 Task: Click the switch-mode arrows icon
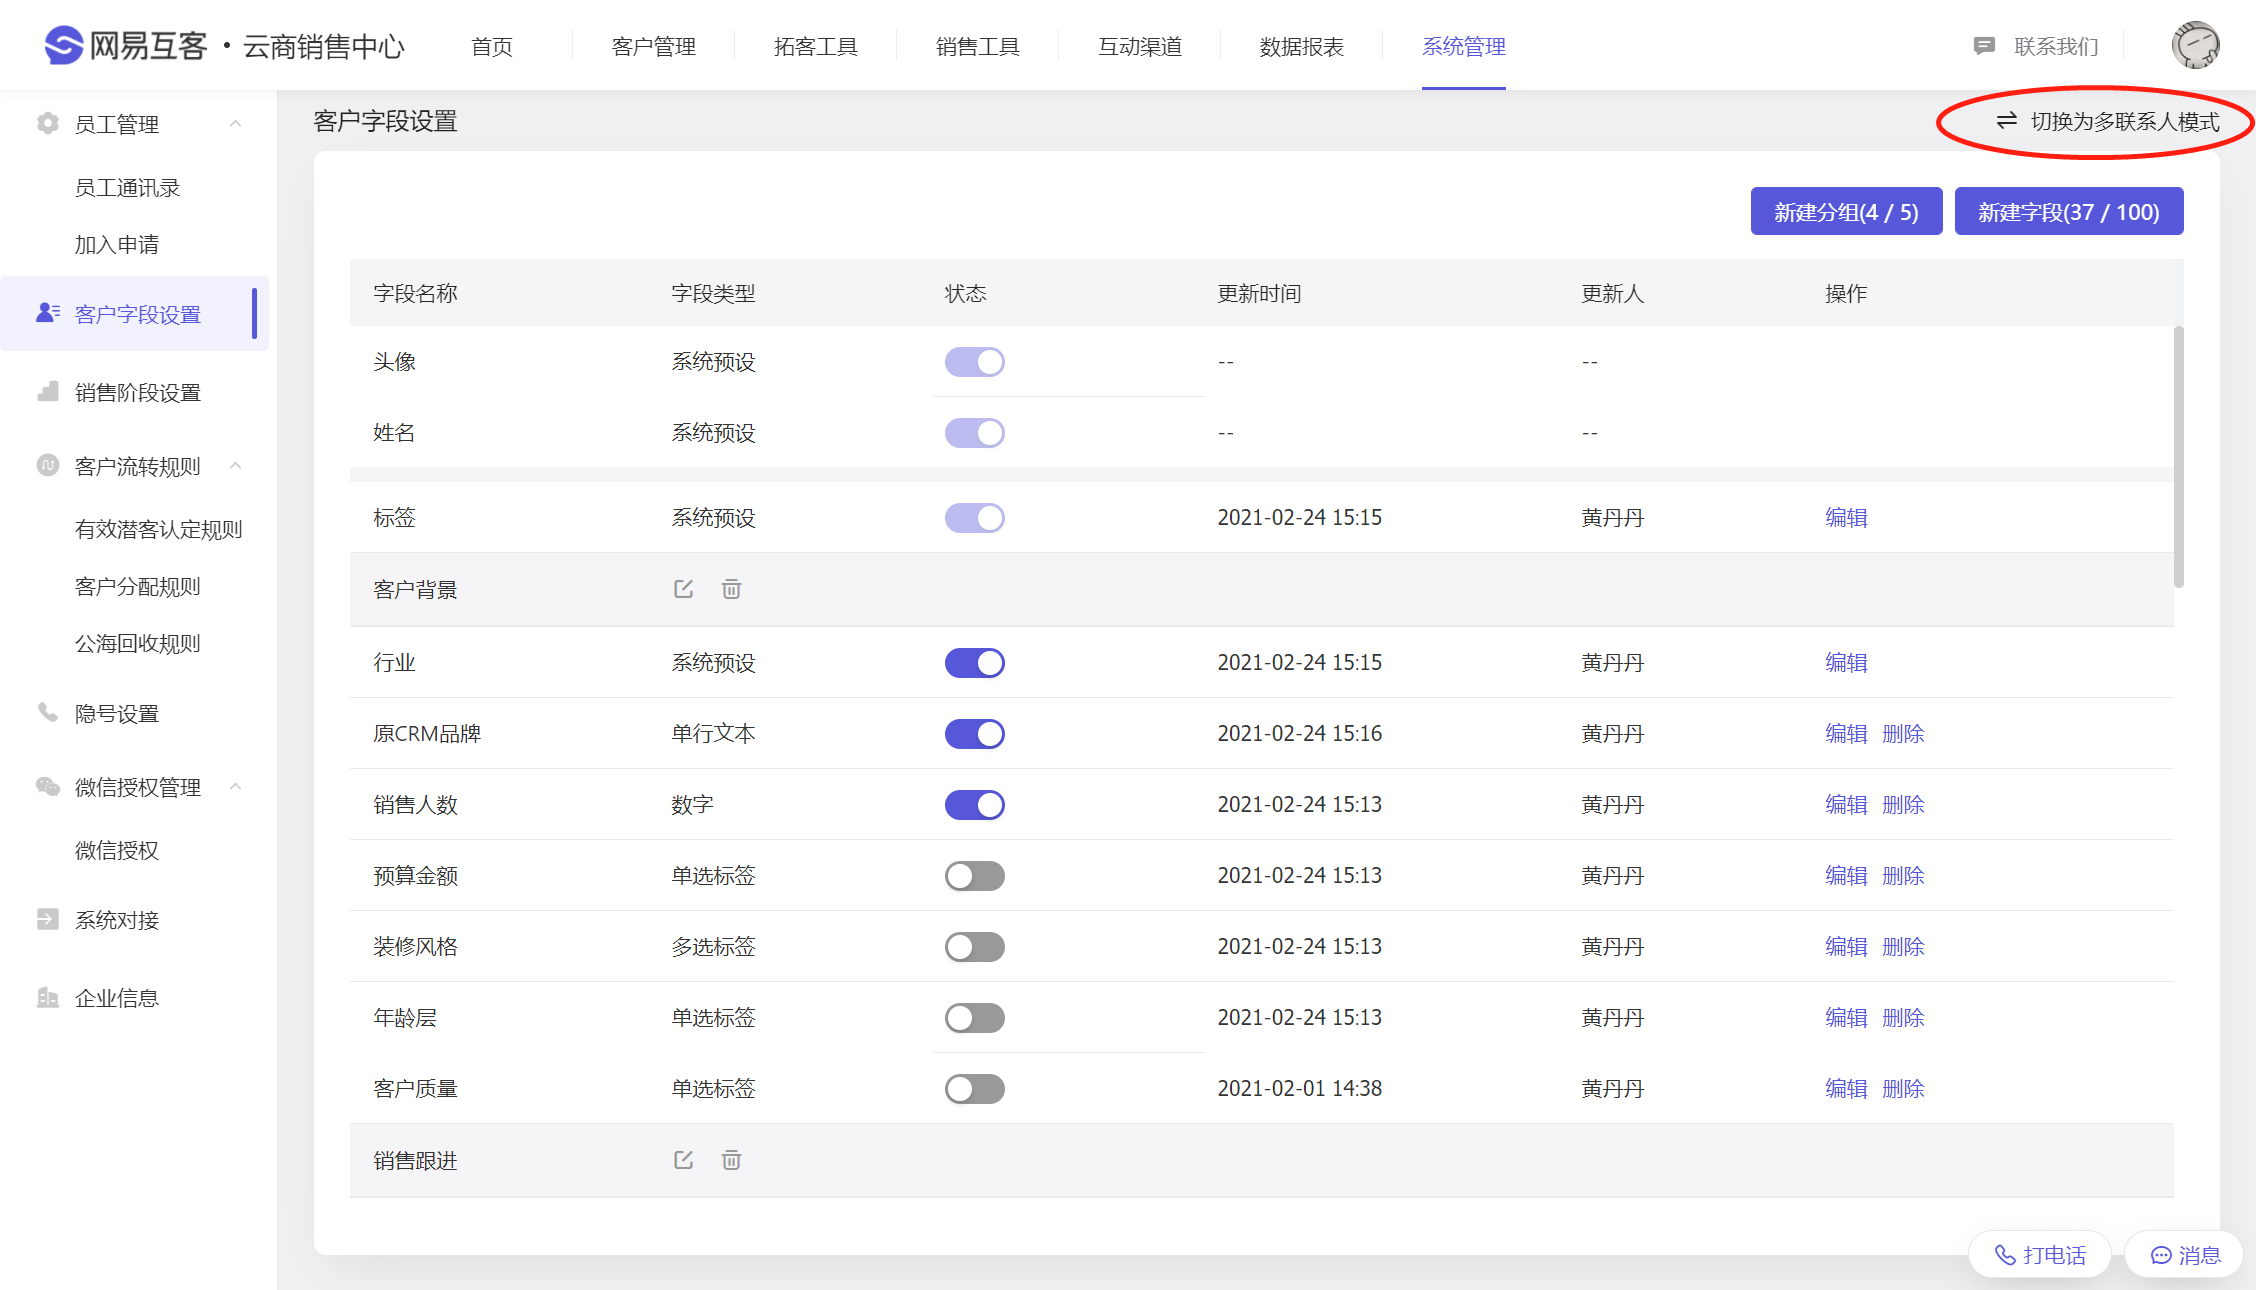coord(2006,121)
